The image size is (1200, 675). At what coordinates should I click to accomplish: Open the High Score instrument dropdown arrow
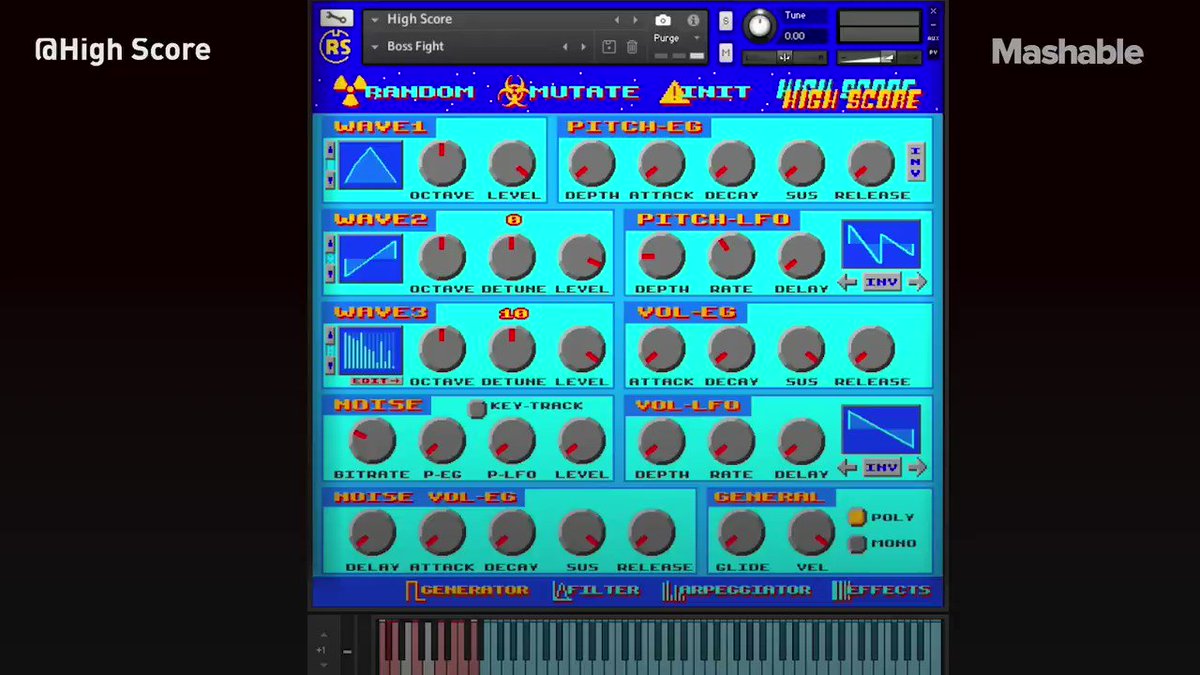[375, 20]
